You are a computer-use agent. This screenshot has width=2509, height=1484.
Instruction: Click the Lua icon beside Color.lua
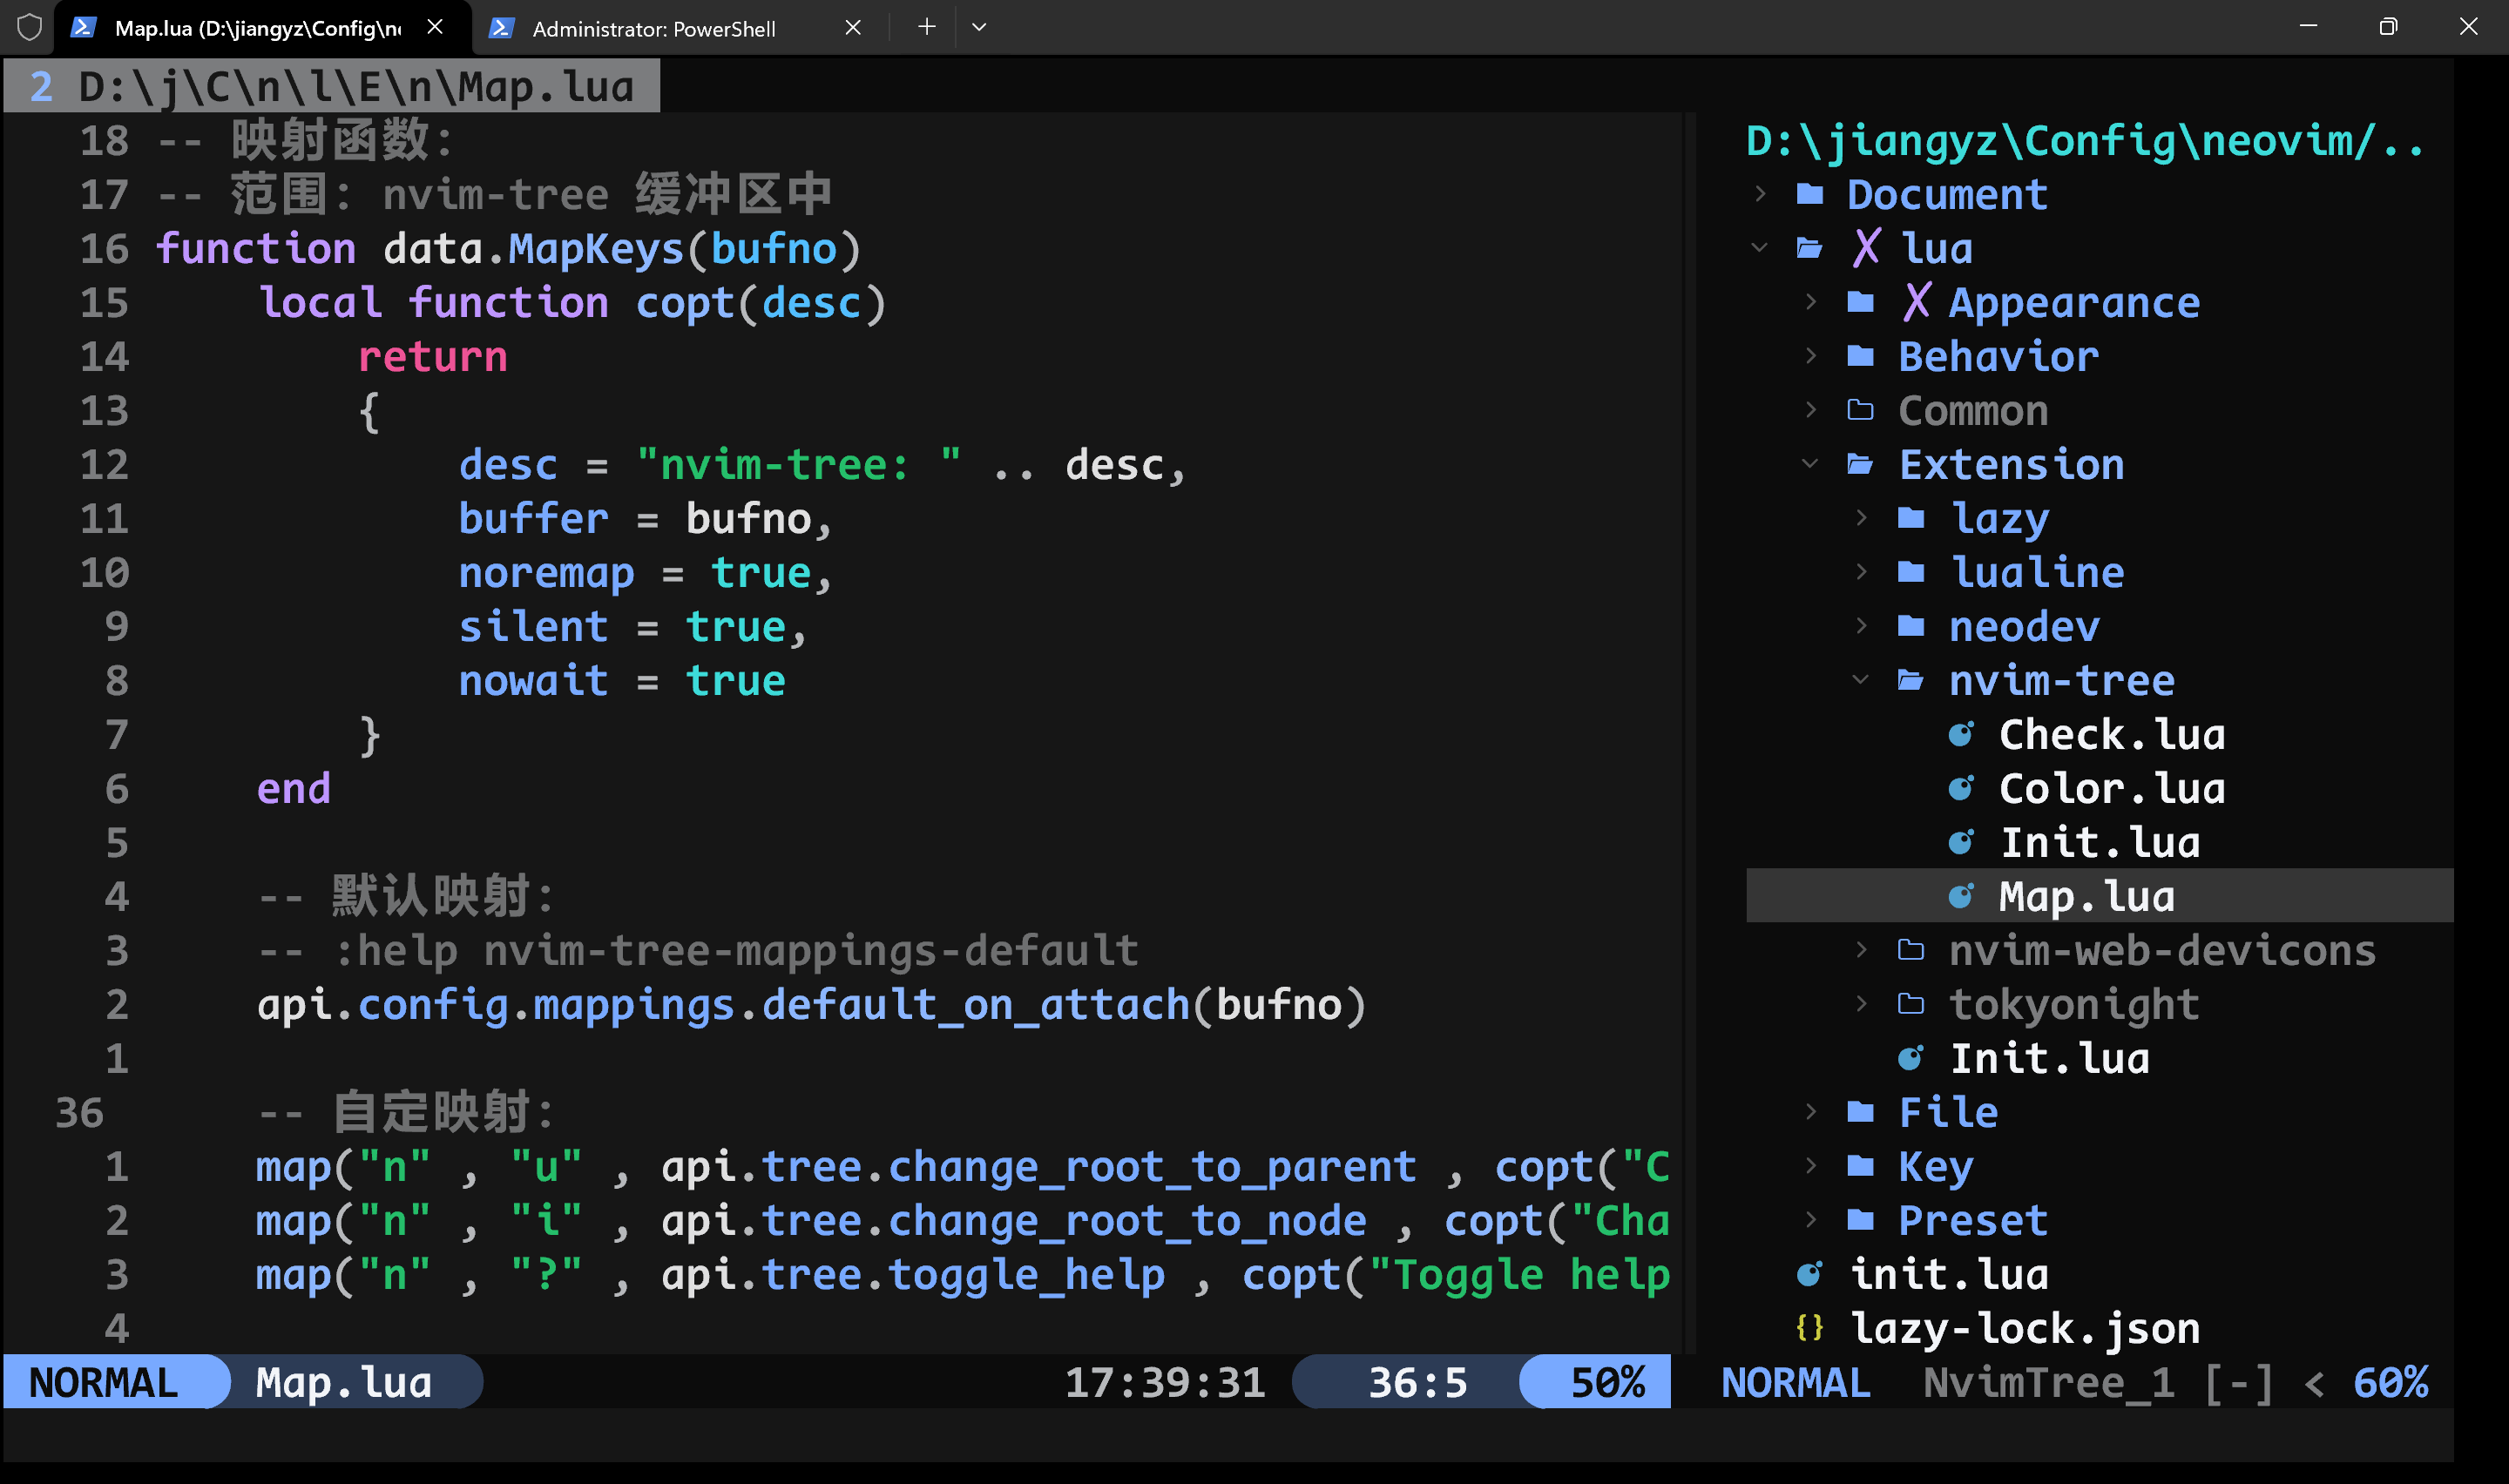click(x=1961, y=789)
